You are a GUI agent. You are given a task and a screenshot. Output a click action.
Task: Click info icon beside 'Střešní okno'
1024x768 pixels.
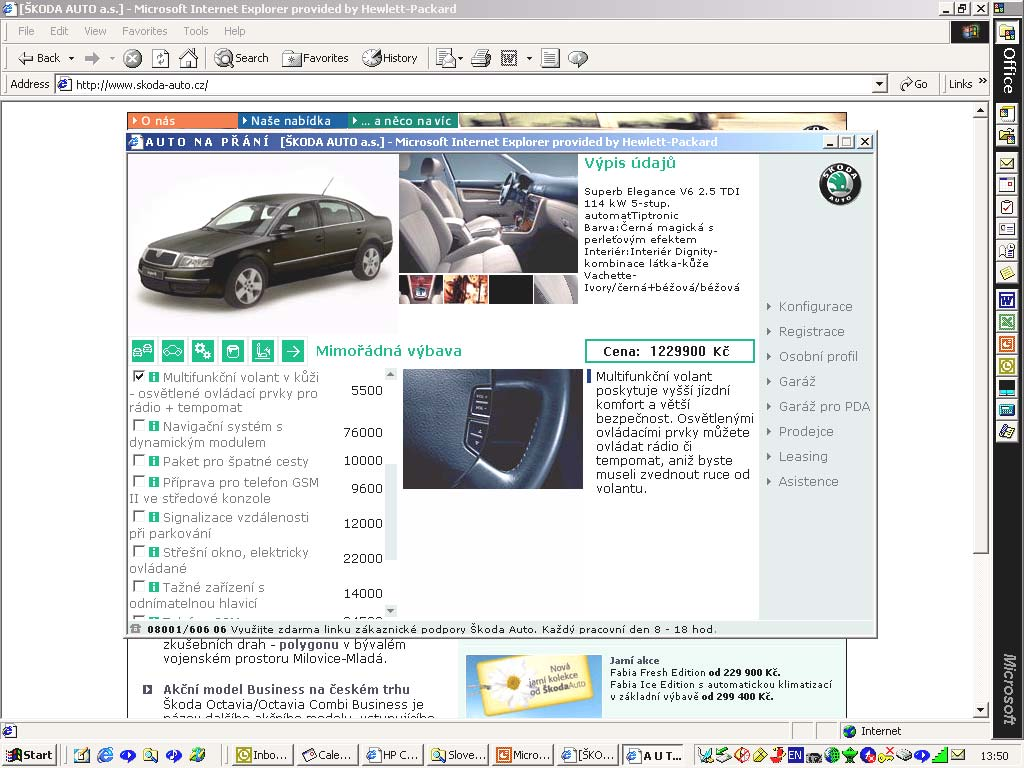point(154,552)
